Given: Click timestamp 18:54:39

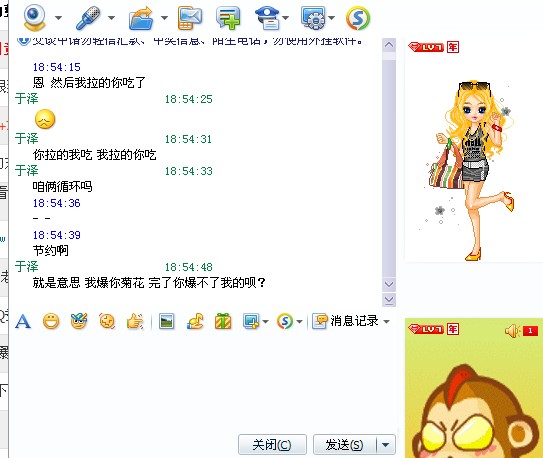Looking at the screenshot, I should coord(57,235).
